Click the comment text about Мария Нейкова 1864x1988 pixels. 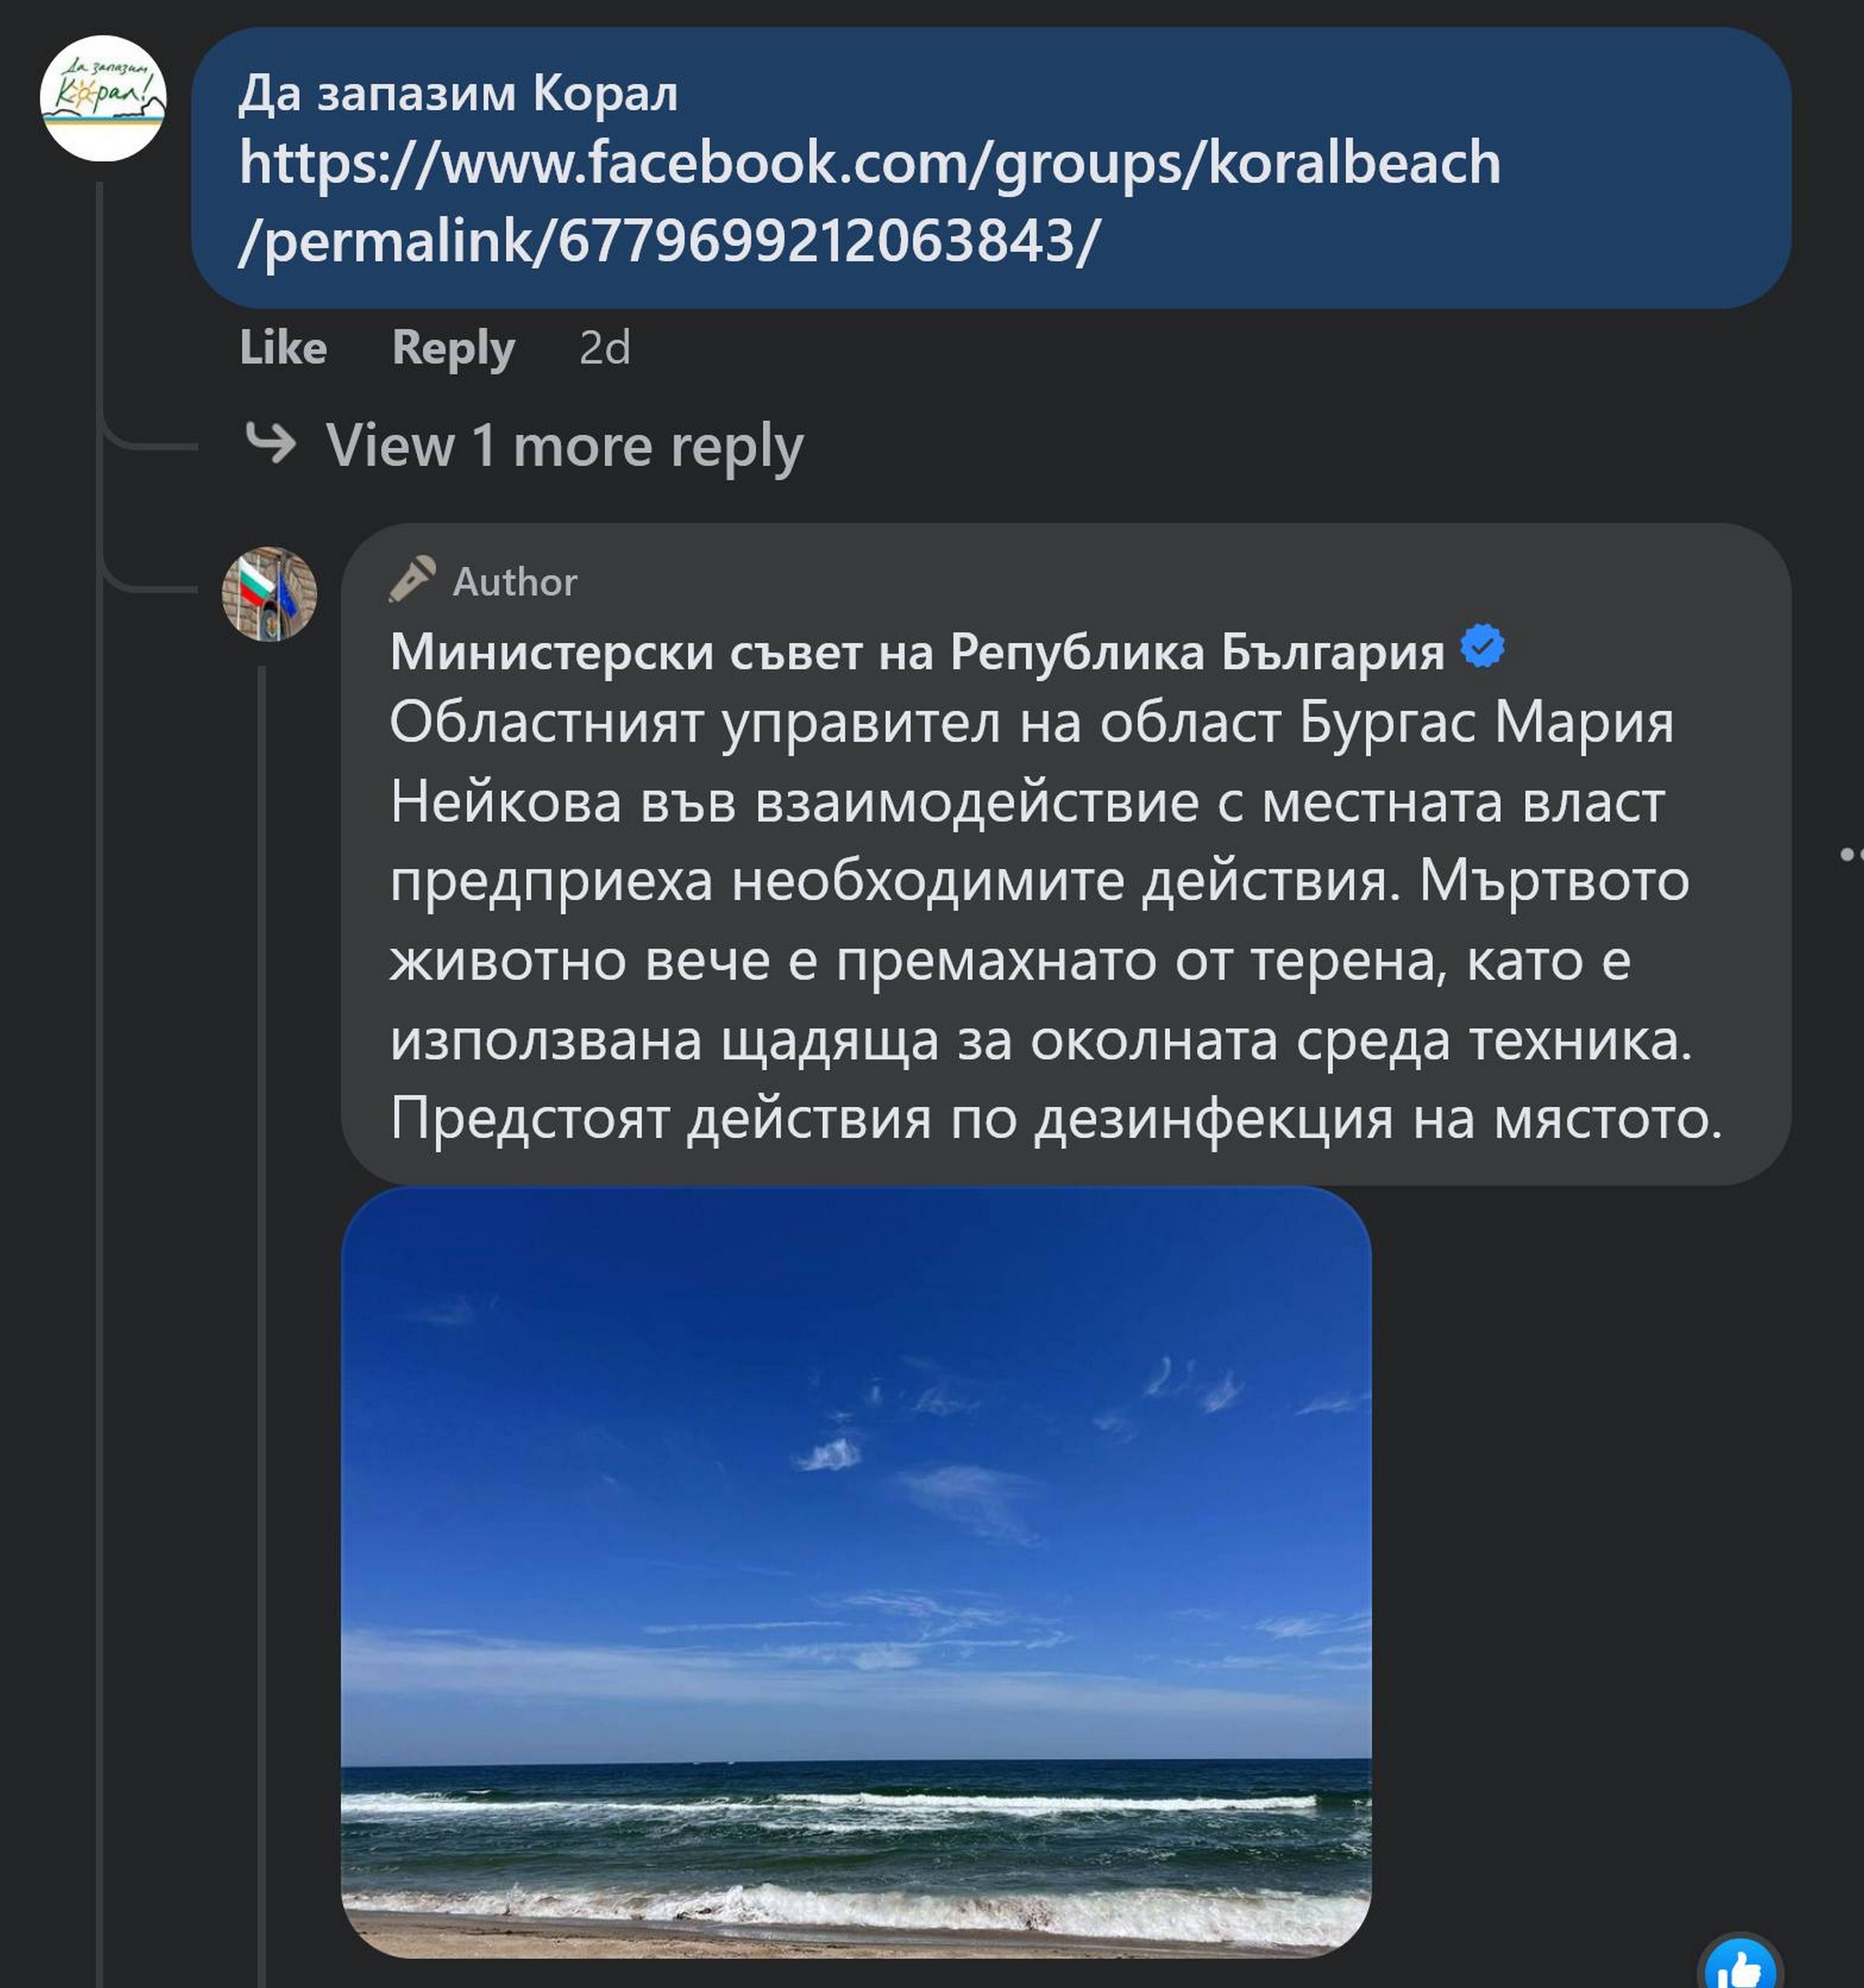(x=1040, y=920)
